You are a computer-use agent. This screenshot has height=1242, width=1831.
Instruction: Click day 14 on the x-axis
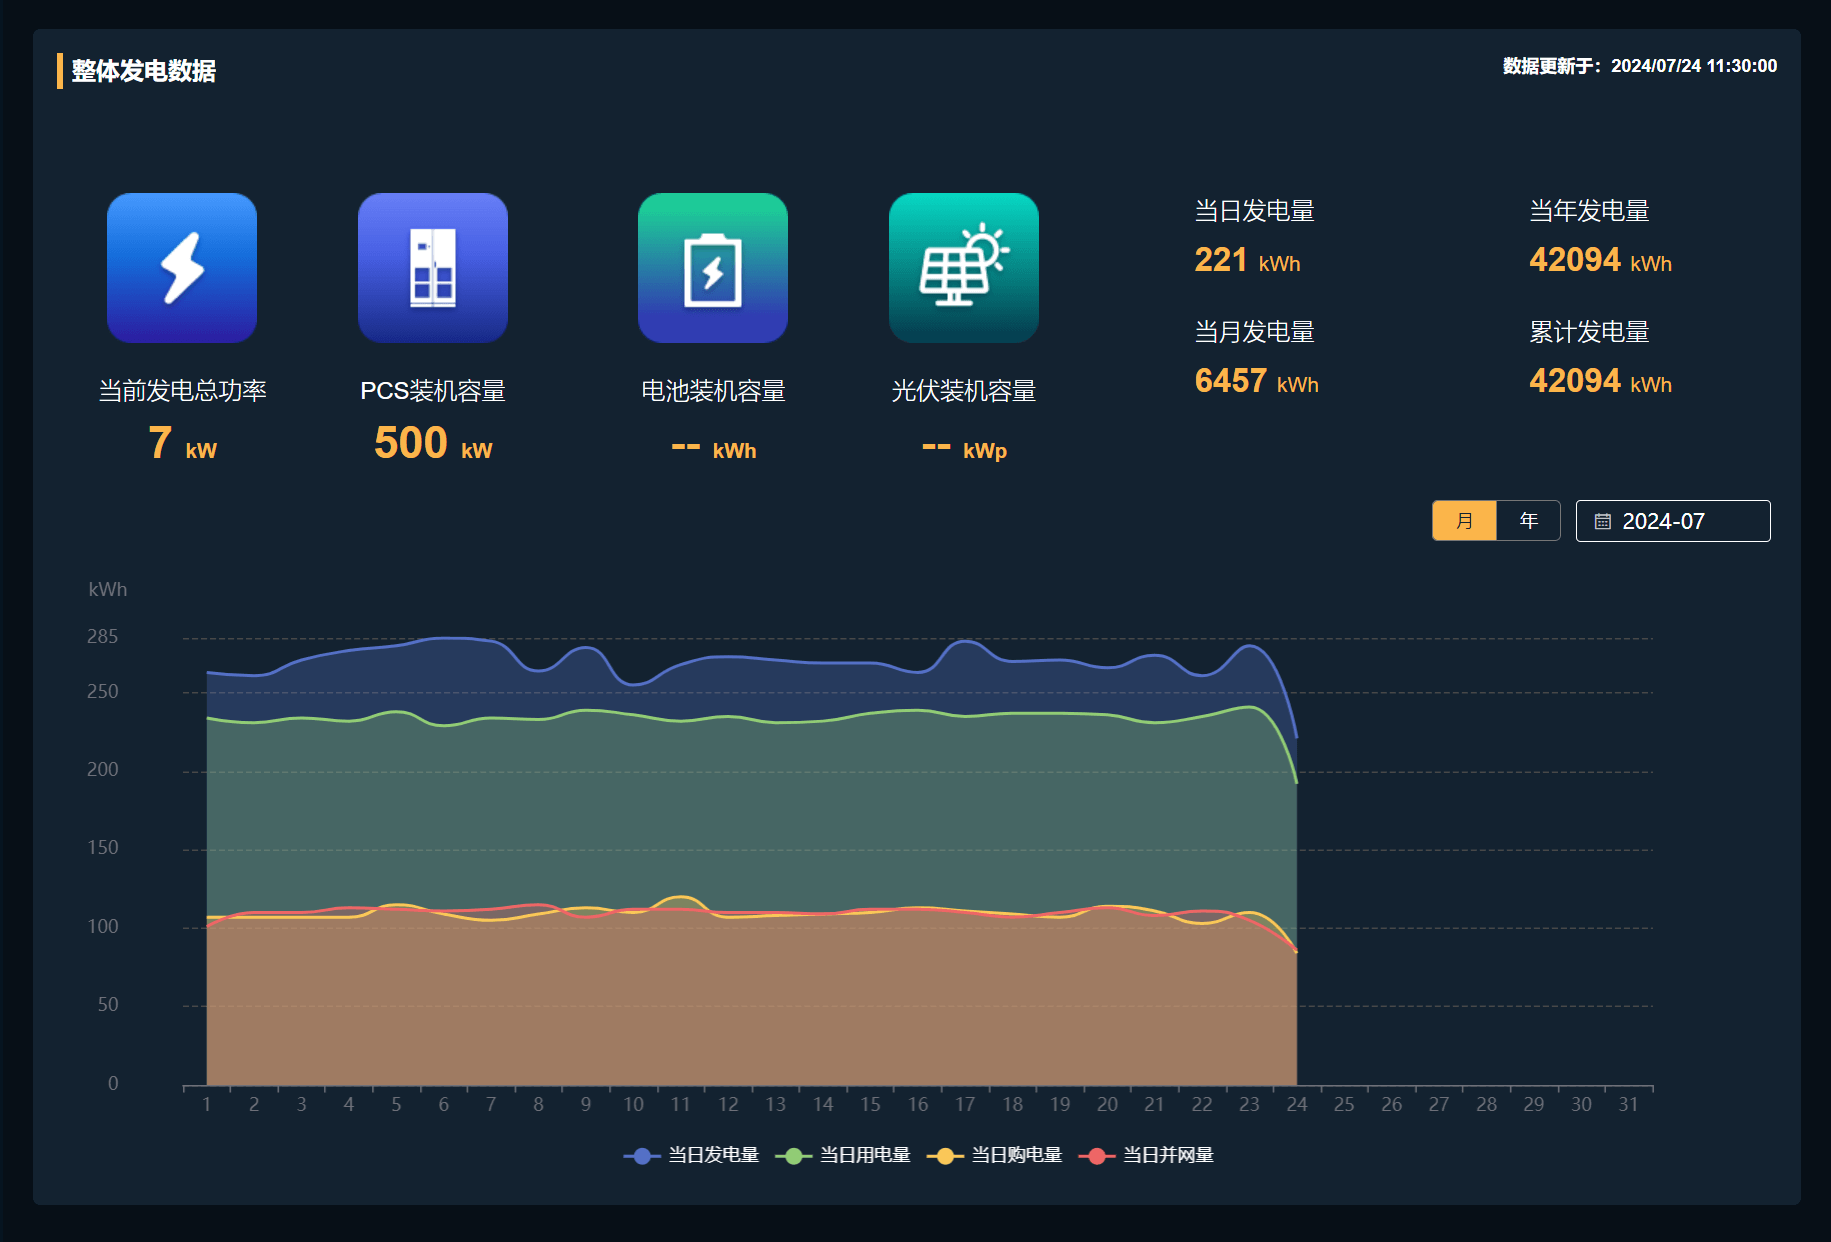pos(823,1105)
